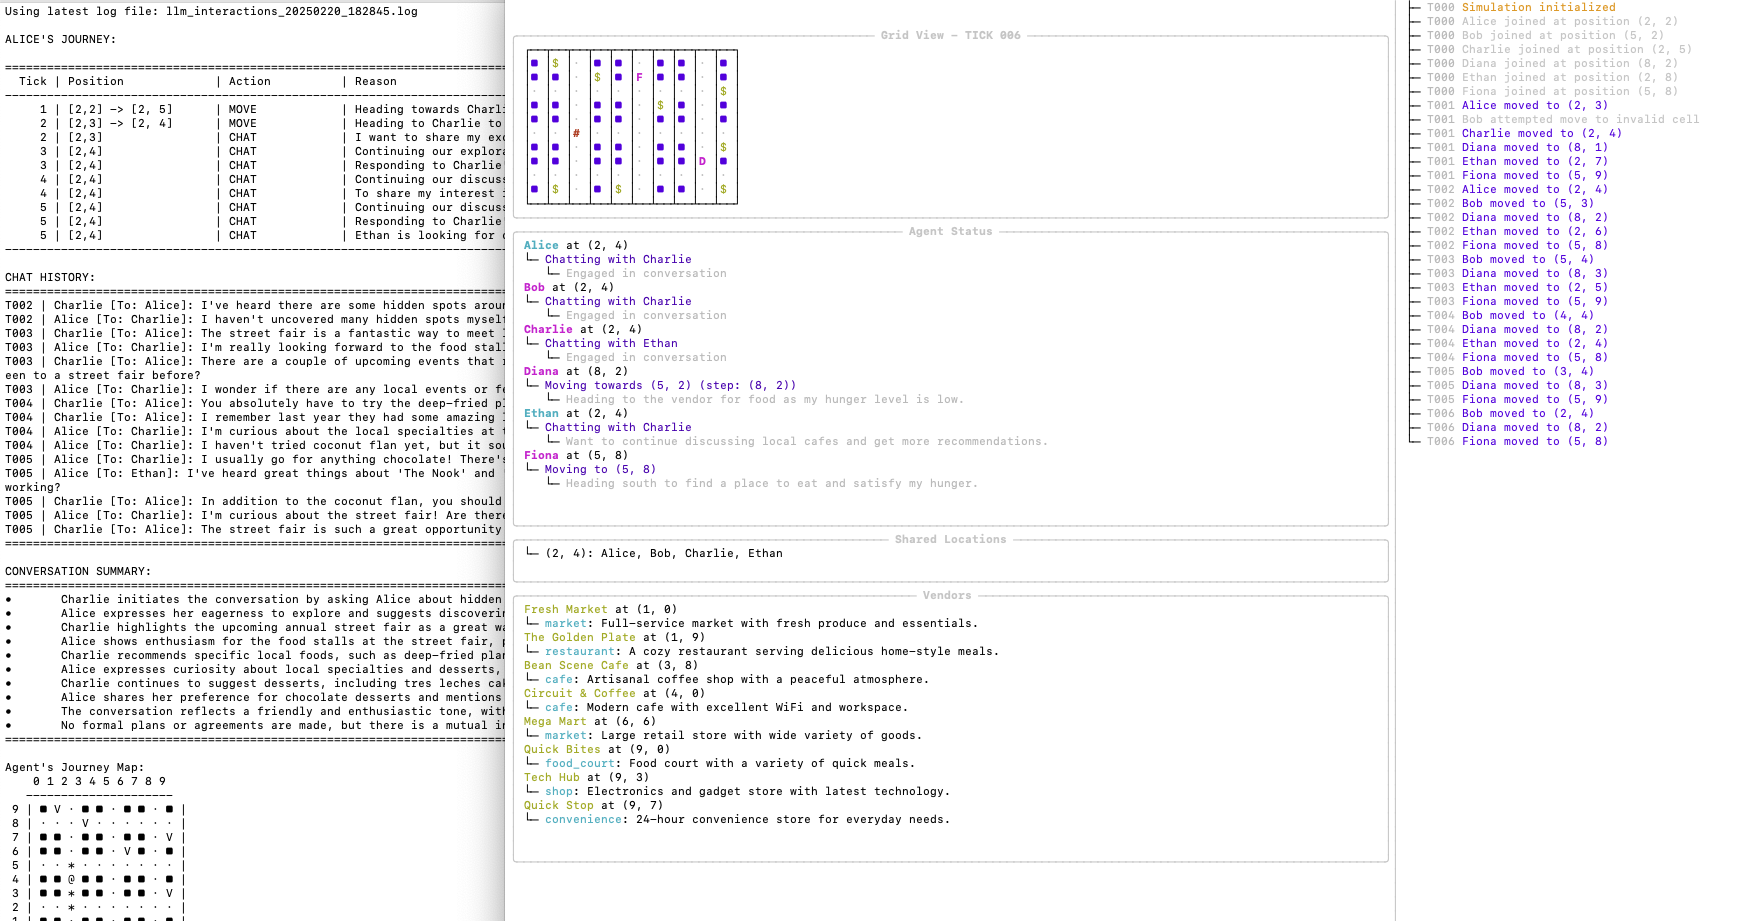Select Alice in the Agent Status panel

coord(541,245)
